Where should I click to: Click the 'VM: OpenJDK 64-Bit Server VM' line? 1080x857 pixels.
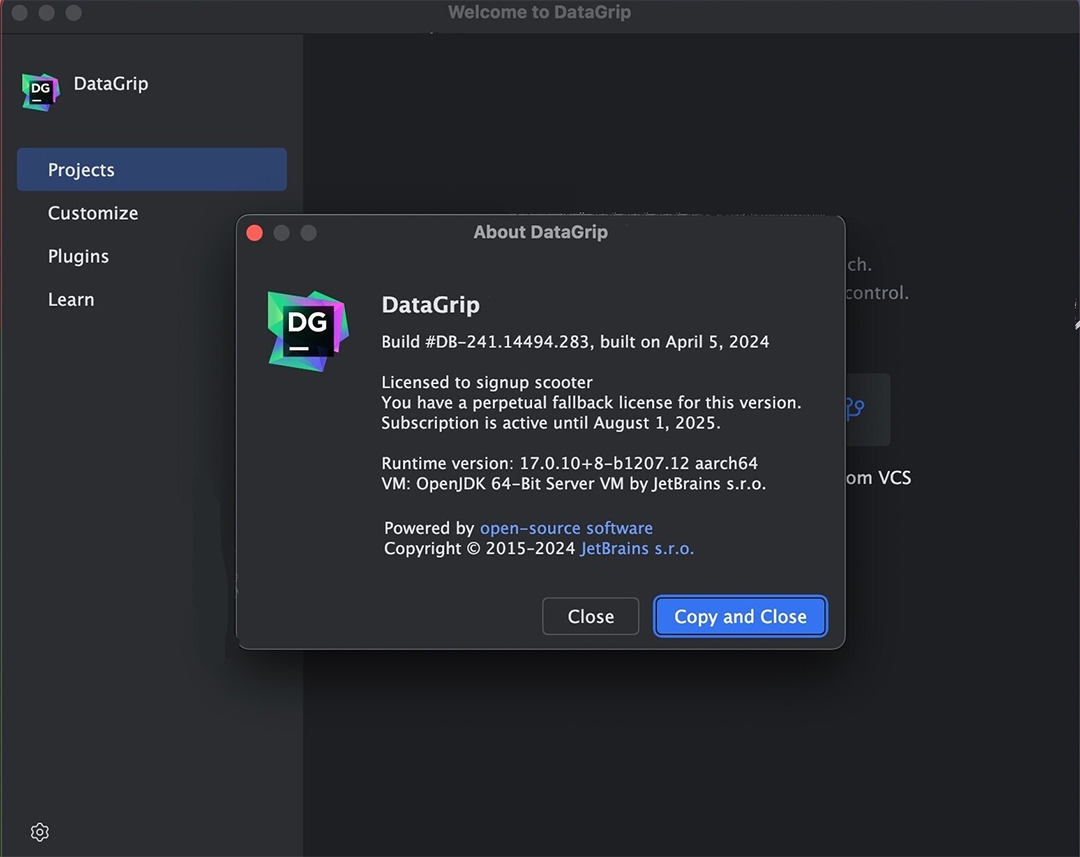(x=574, y=484)
